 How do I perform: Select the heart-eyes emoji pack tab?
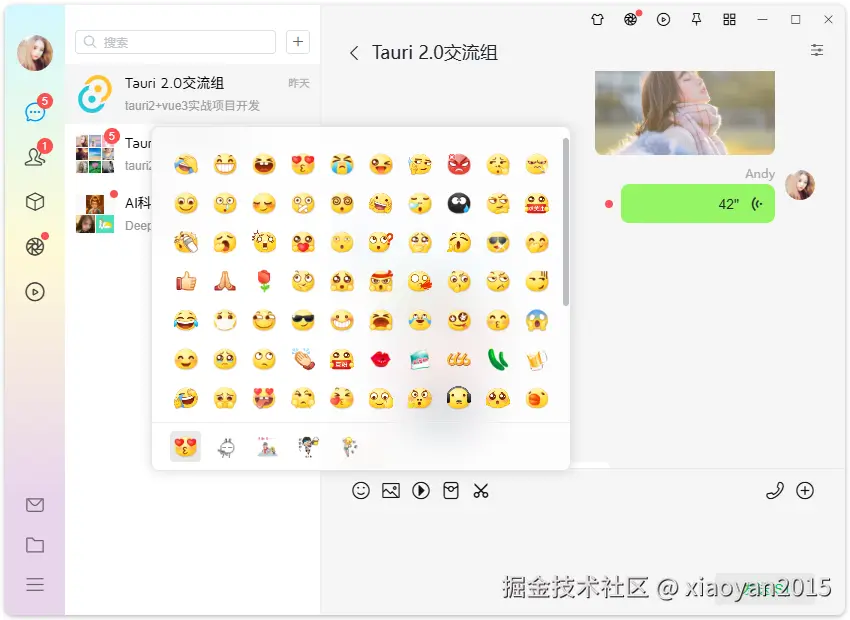(x=185, y=447)
